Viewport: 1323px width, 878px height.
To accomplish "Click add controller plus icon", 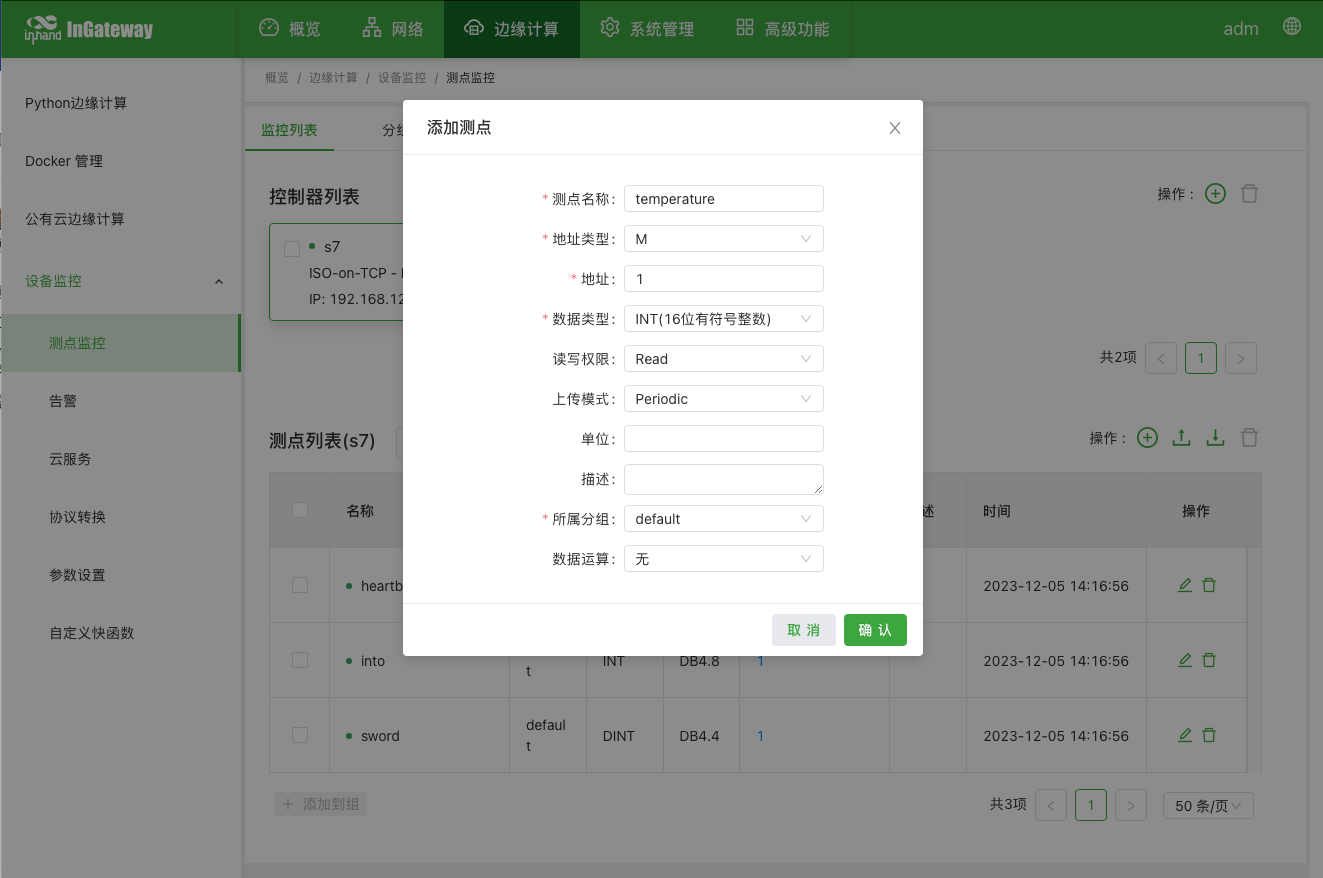I will pyautogui.click(x=1215, y=194).
